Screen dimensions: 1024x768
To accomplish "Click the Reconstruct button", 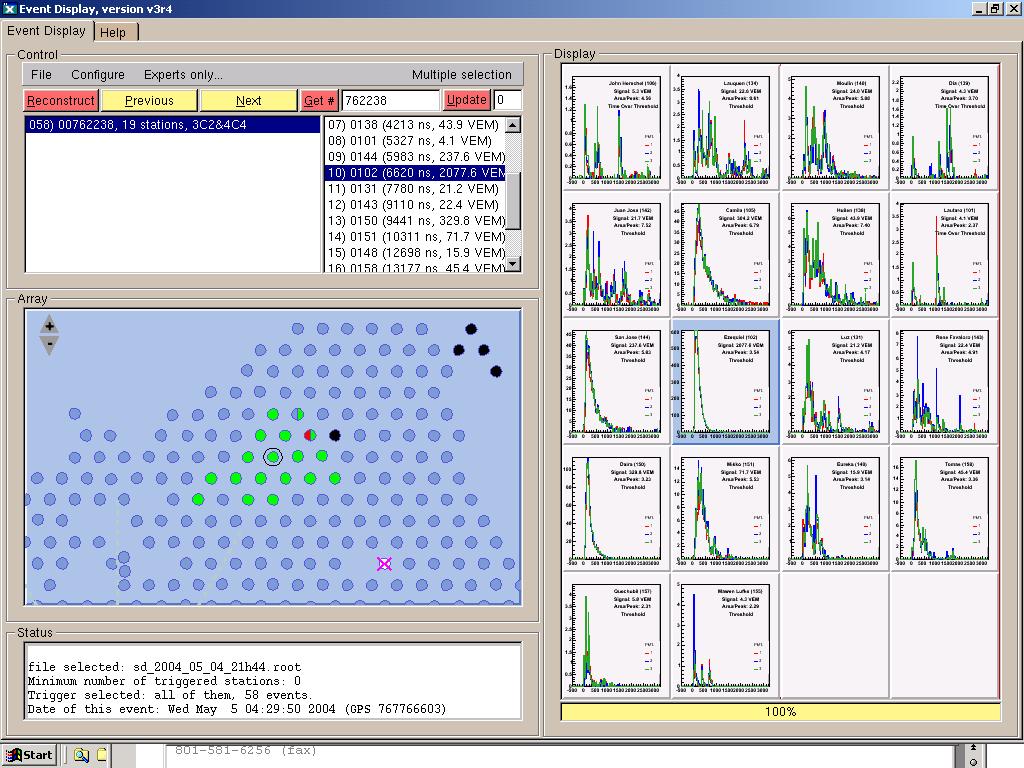I will click(61, 101).
